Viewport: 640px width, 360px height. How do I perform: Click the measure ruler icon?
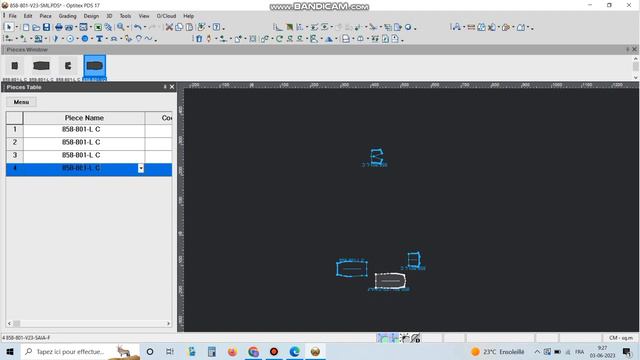[471, 27]
